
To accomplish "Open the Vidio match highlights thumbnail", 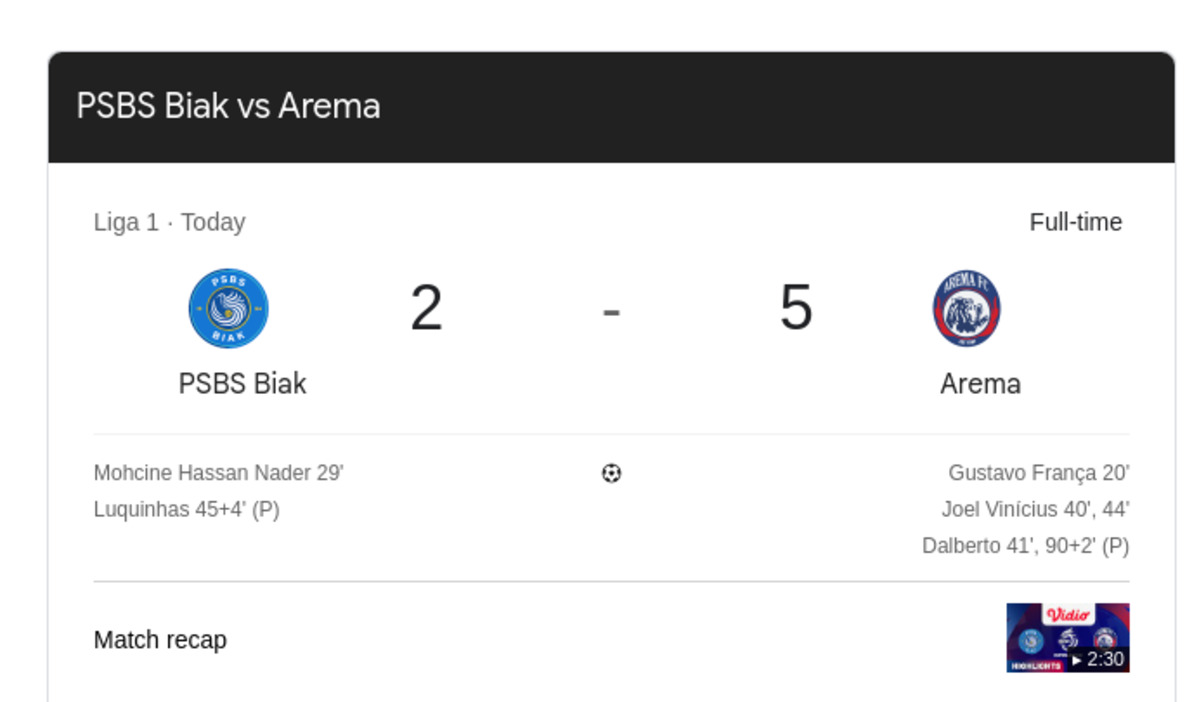I will (1067, 638).
